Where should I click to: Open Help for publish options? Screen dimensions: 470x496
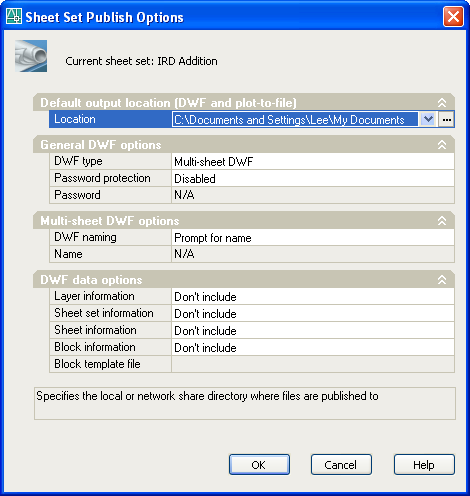click(424, 464)
